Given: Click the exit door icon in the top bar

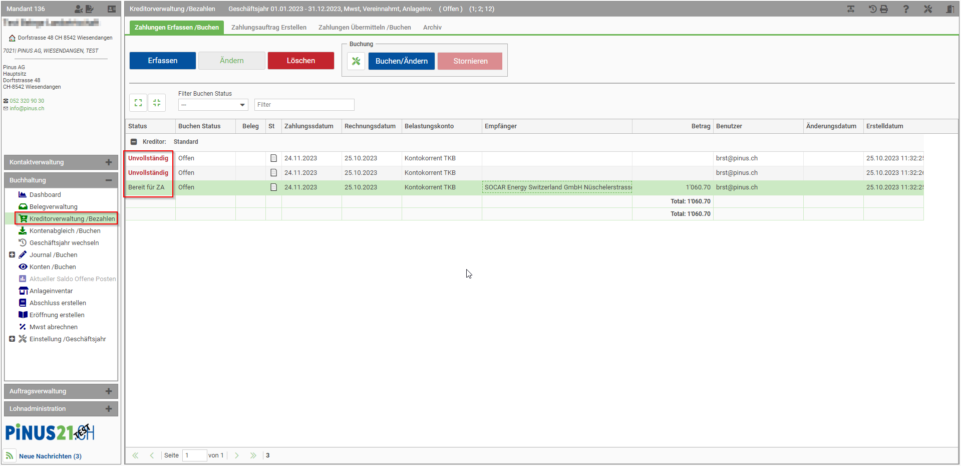Looking at the screenshot, I should click(948, 9).
